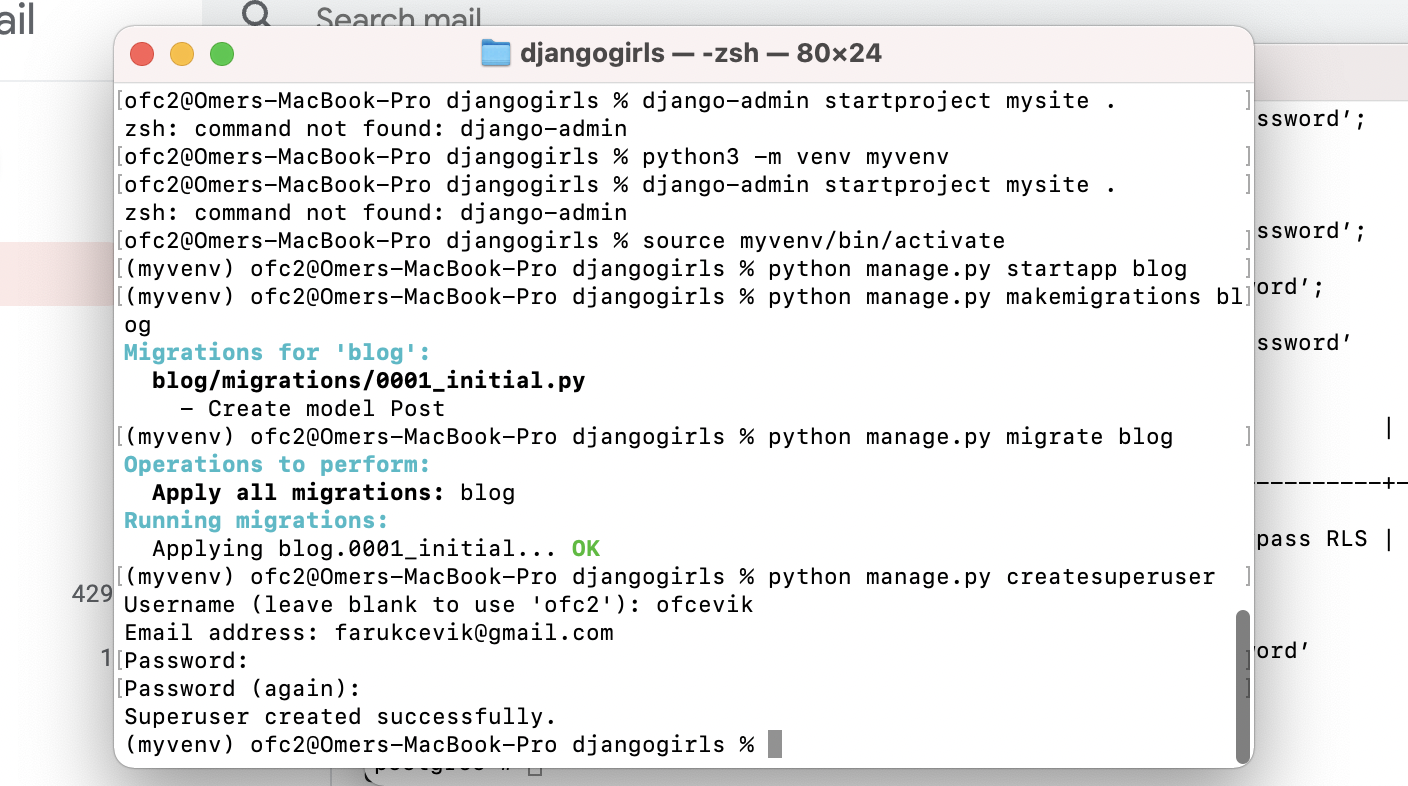Click 'source myvenv/bin/activate' command line
This screenshot has height=786, width=1408.
[823, 241]
